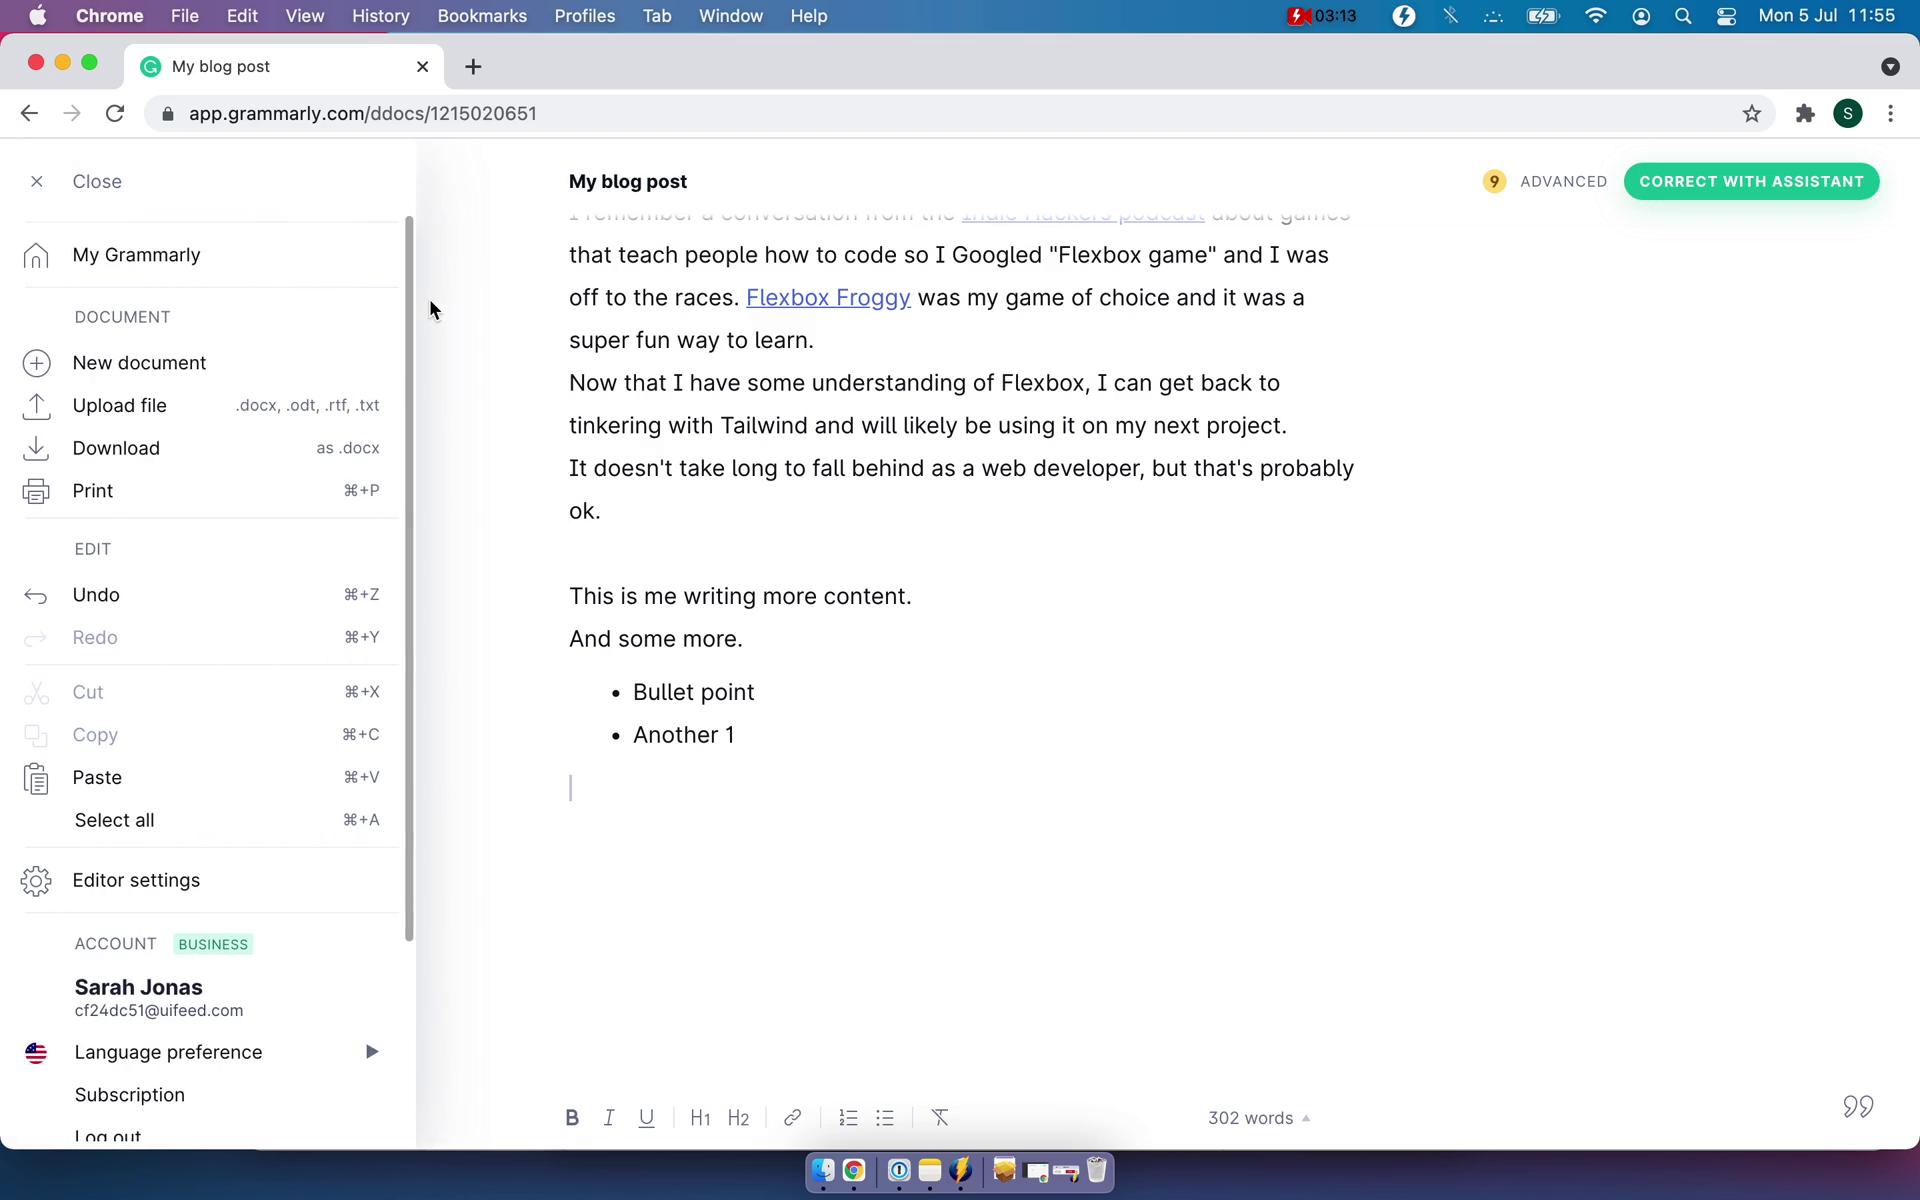Click the printer icon
The width and height of the screenshot is (1920, 1200).
(36, 491)
